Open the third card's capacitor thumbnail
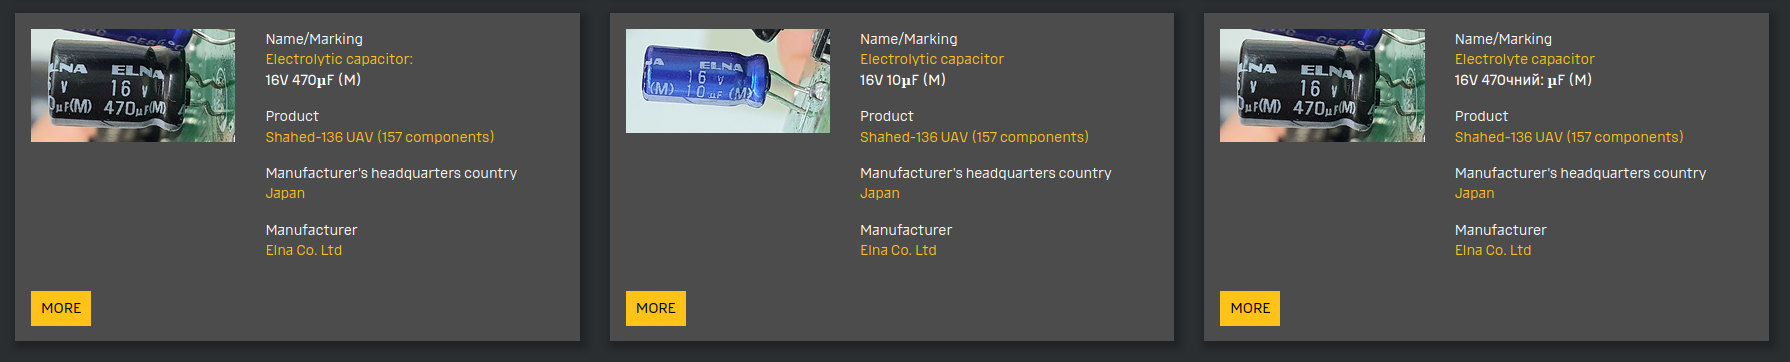 (x=1322, y=85)
